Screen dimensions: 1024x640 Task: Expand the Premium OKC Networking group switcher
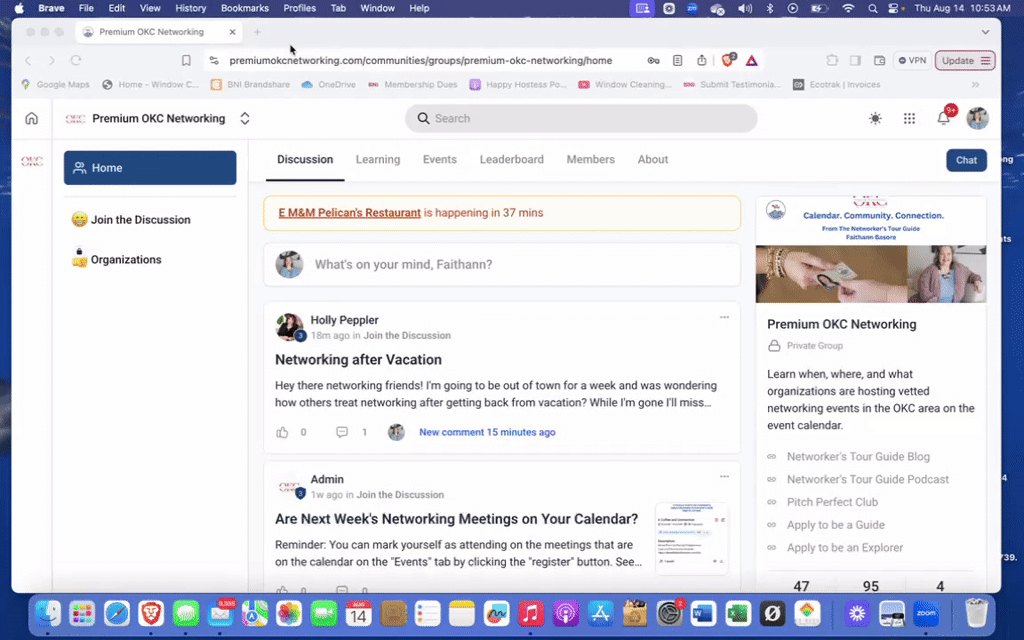(245, 118)
